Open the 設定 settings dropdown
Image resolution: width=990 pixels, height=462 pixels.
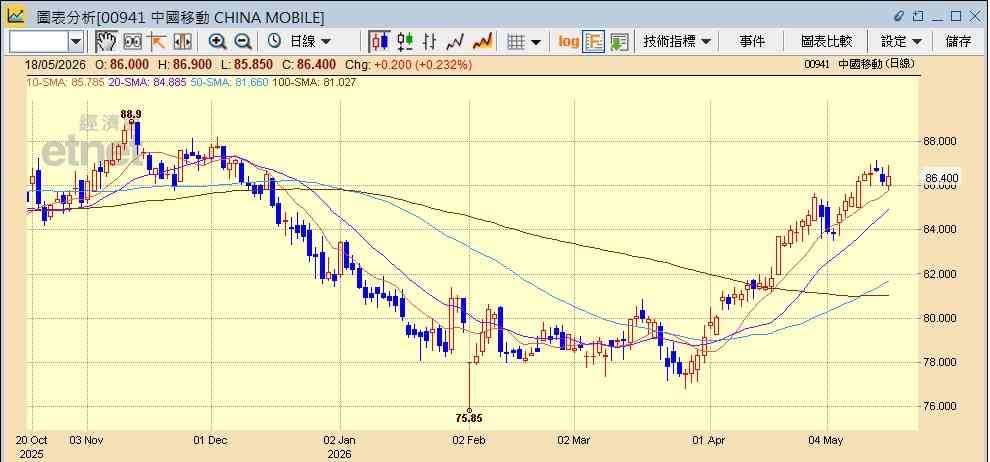[x=901, y=42]
